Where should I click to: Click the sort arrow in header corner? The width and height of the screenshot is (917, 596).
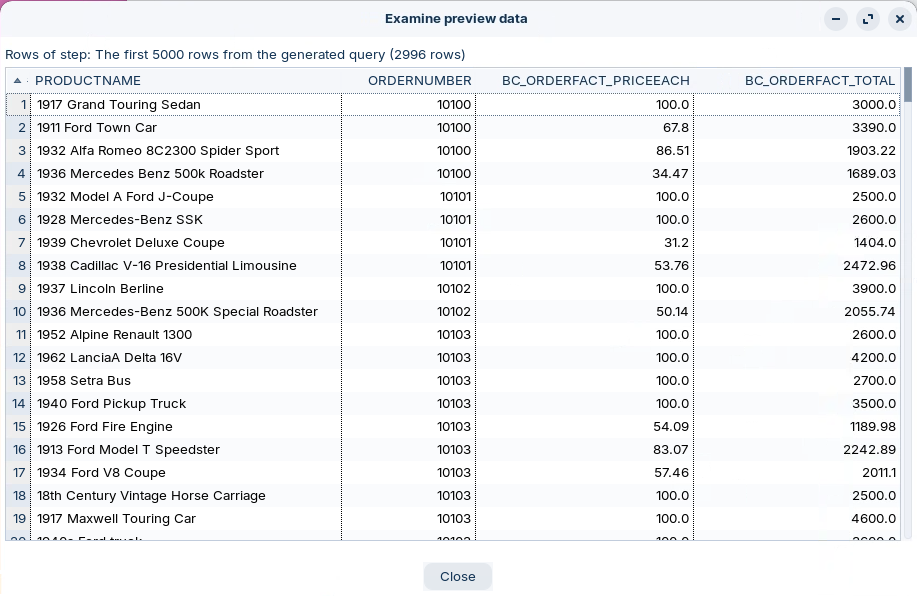coord(17,81)
